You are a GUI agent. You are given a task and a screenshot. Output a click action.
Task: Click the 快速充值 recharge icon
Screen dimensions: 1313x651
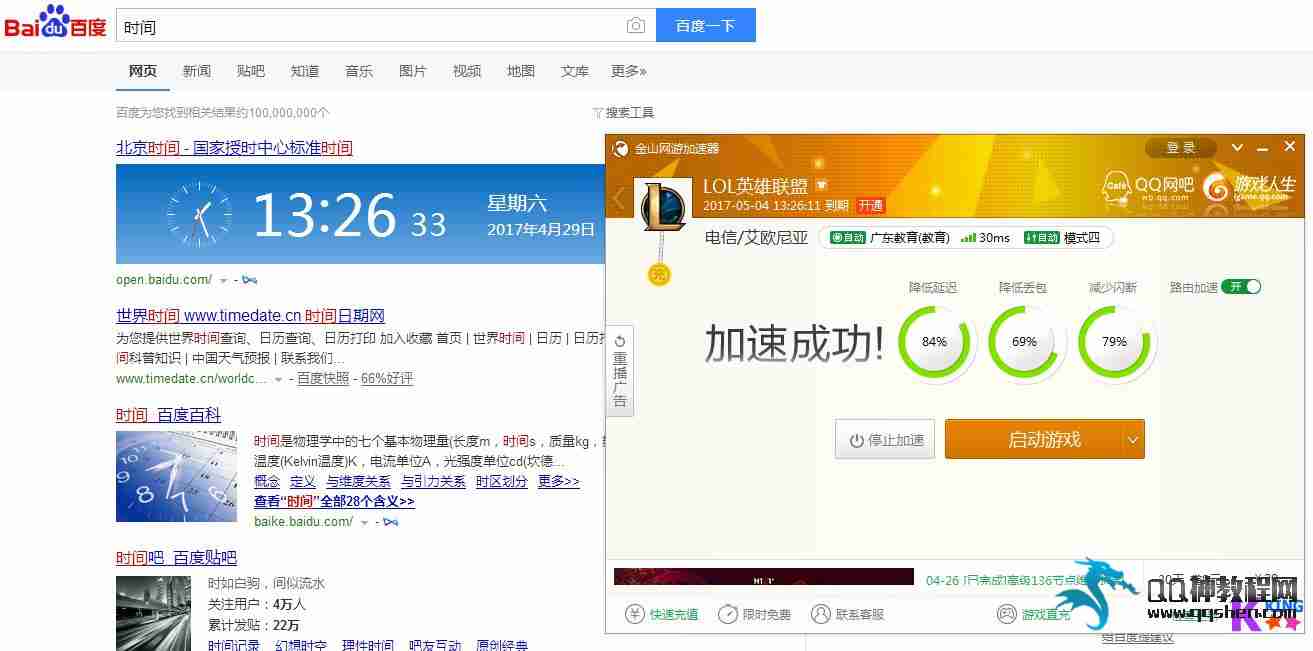coord(635,614)
